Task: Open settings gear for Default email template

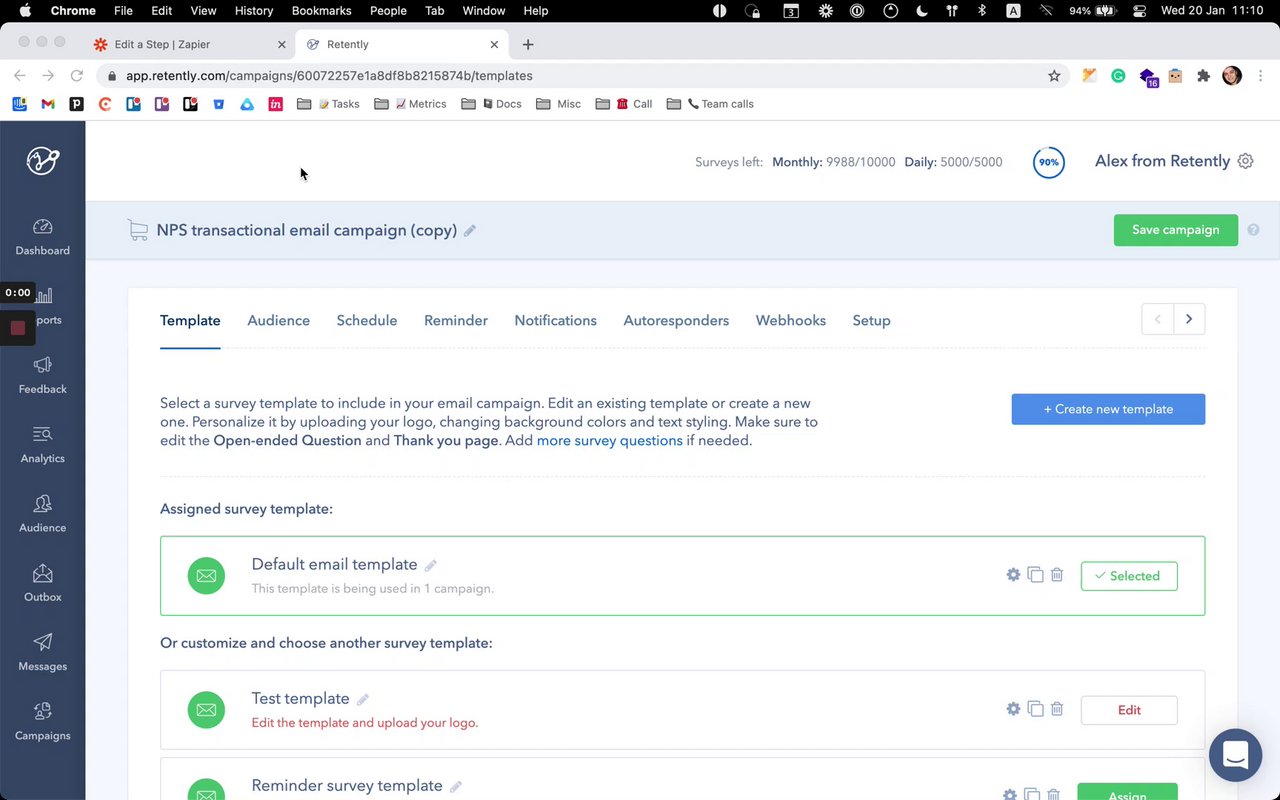Action: point(1013,575)
